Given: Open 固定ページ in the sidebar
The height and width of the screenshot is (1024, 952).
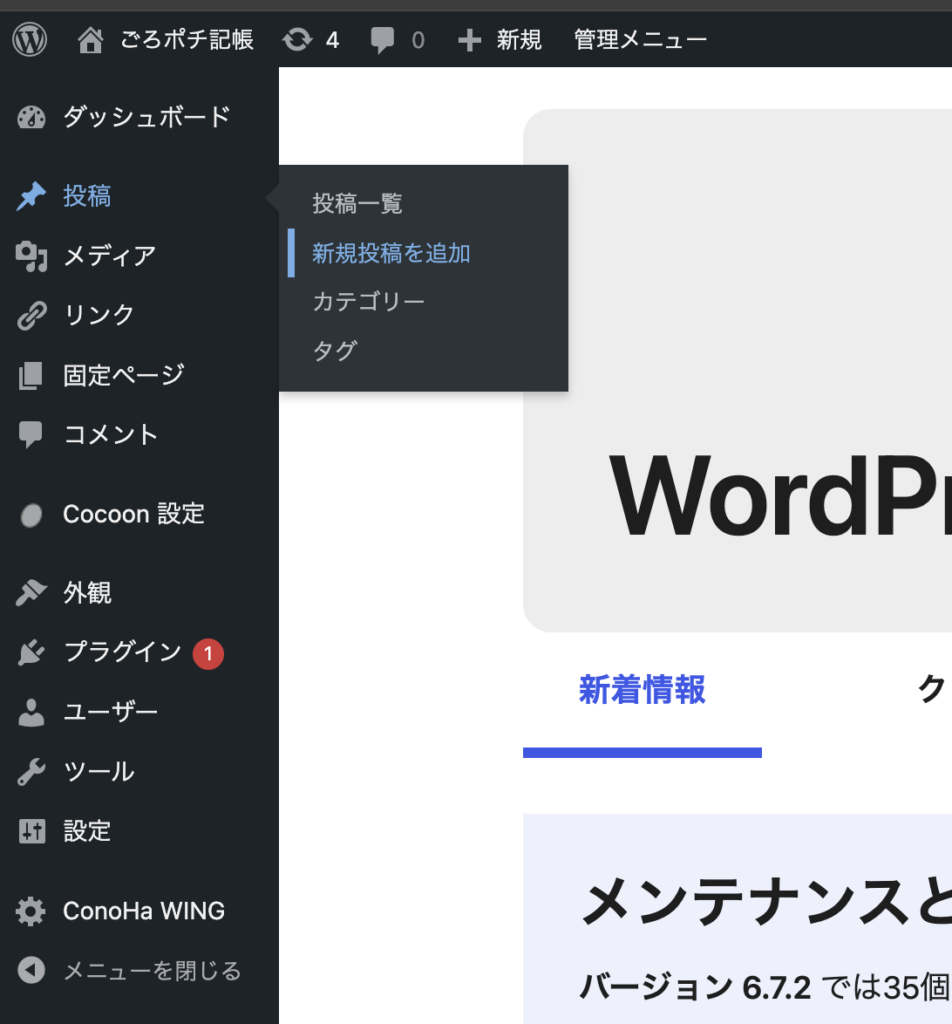Looking at the screenshot, I should 124,376.
